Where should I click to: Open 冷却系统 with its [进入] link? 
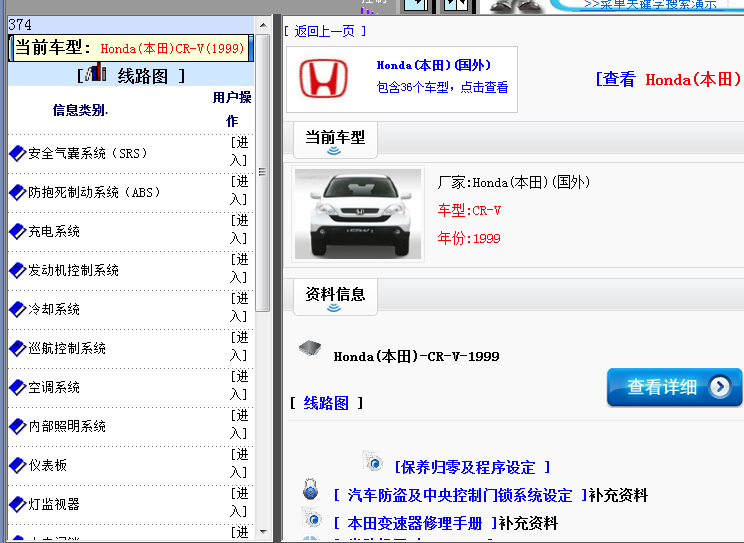pos(240,307)
